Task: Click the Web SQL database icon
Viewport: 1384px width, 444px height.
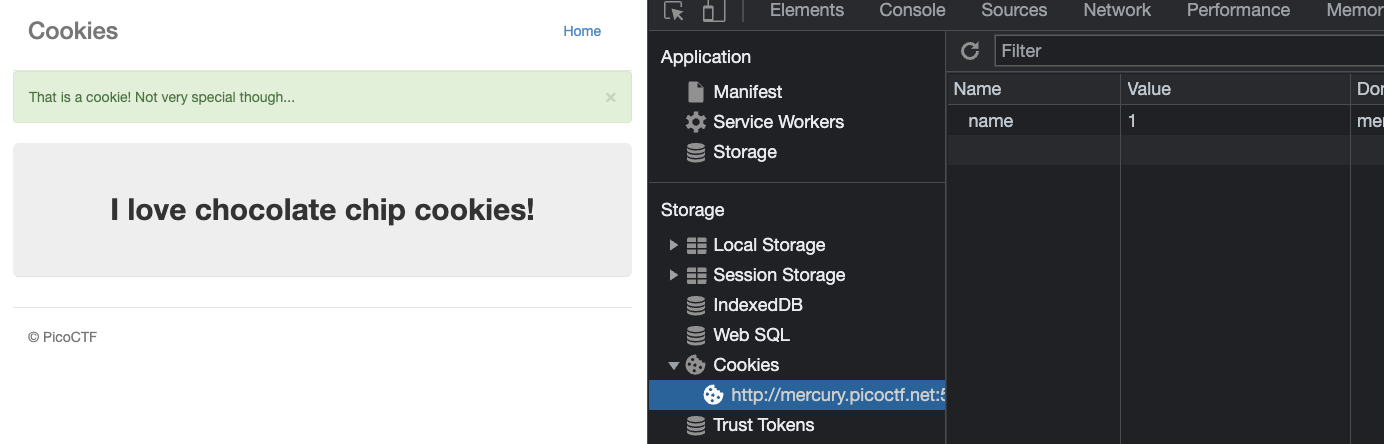Action: (x=696, y=335)
